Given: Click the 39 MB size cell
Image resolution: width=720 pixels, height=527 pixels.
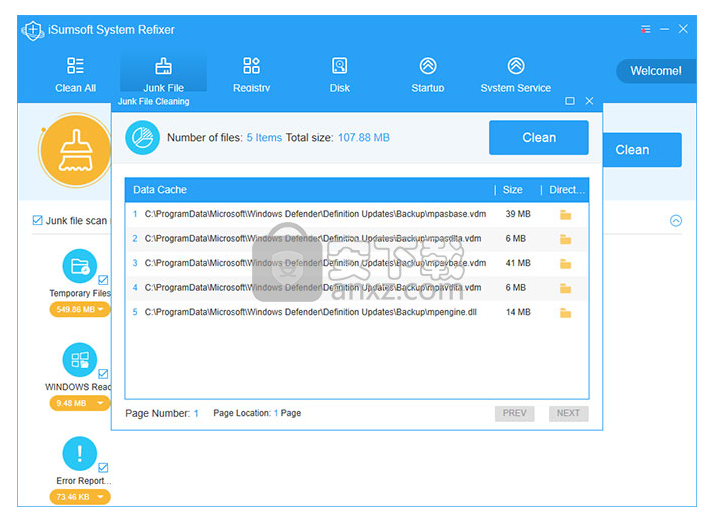Looking at the screenshot, I should (518, 214).
